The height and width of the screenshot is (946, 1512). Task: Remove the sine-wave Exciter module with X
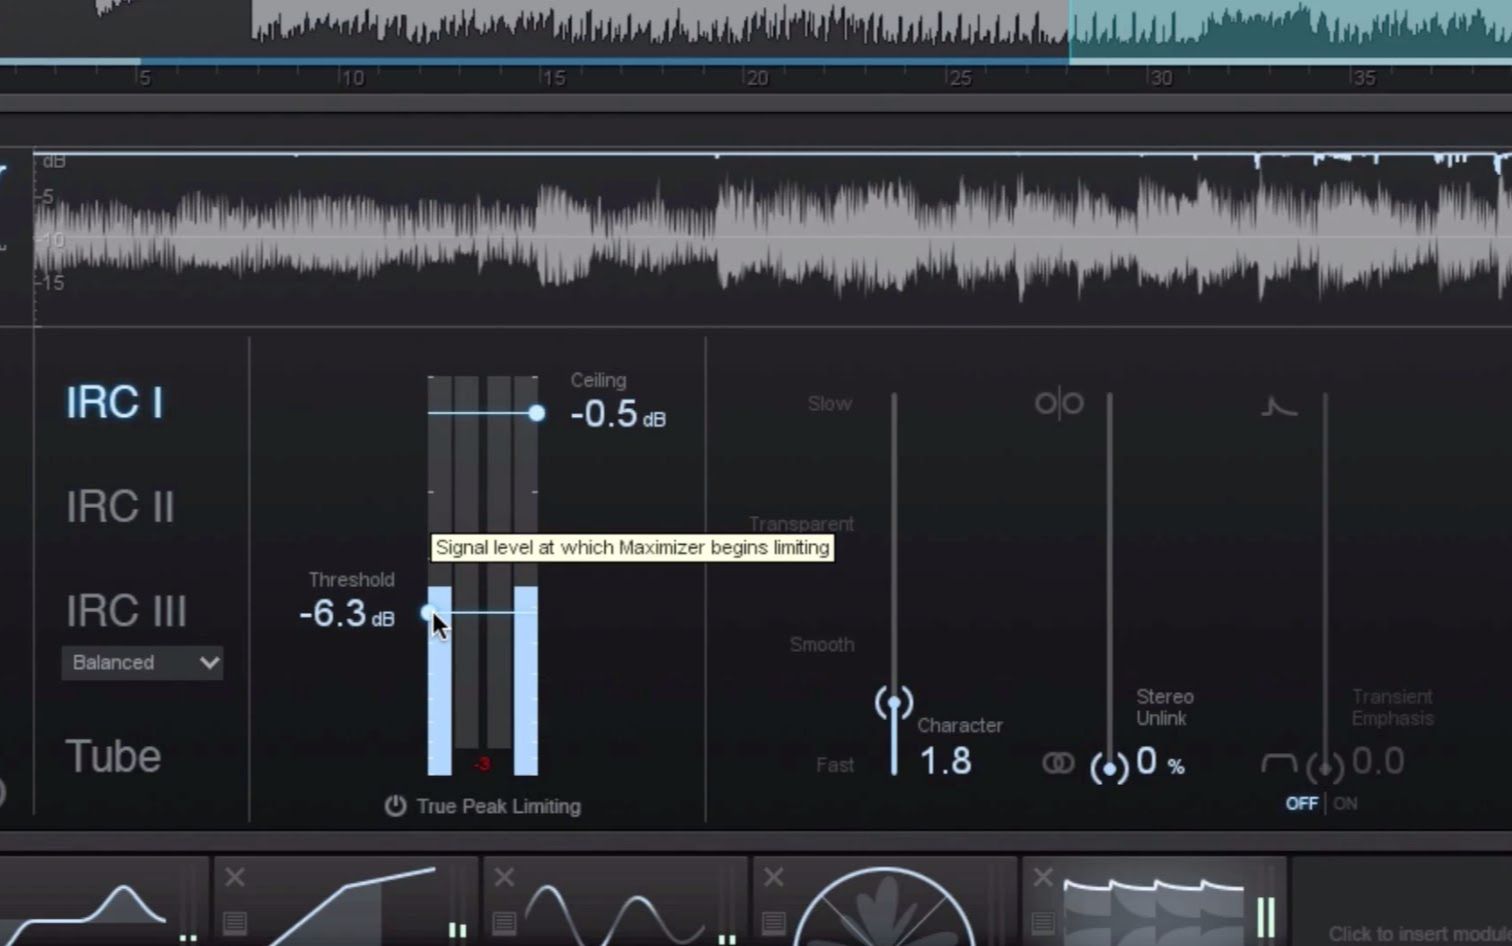point(504,877)
